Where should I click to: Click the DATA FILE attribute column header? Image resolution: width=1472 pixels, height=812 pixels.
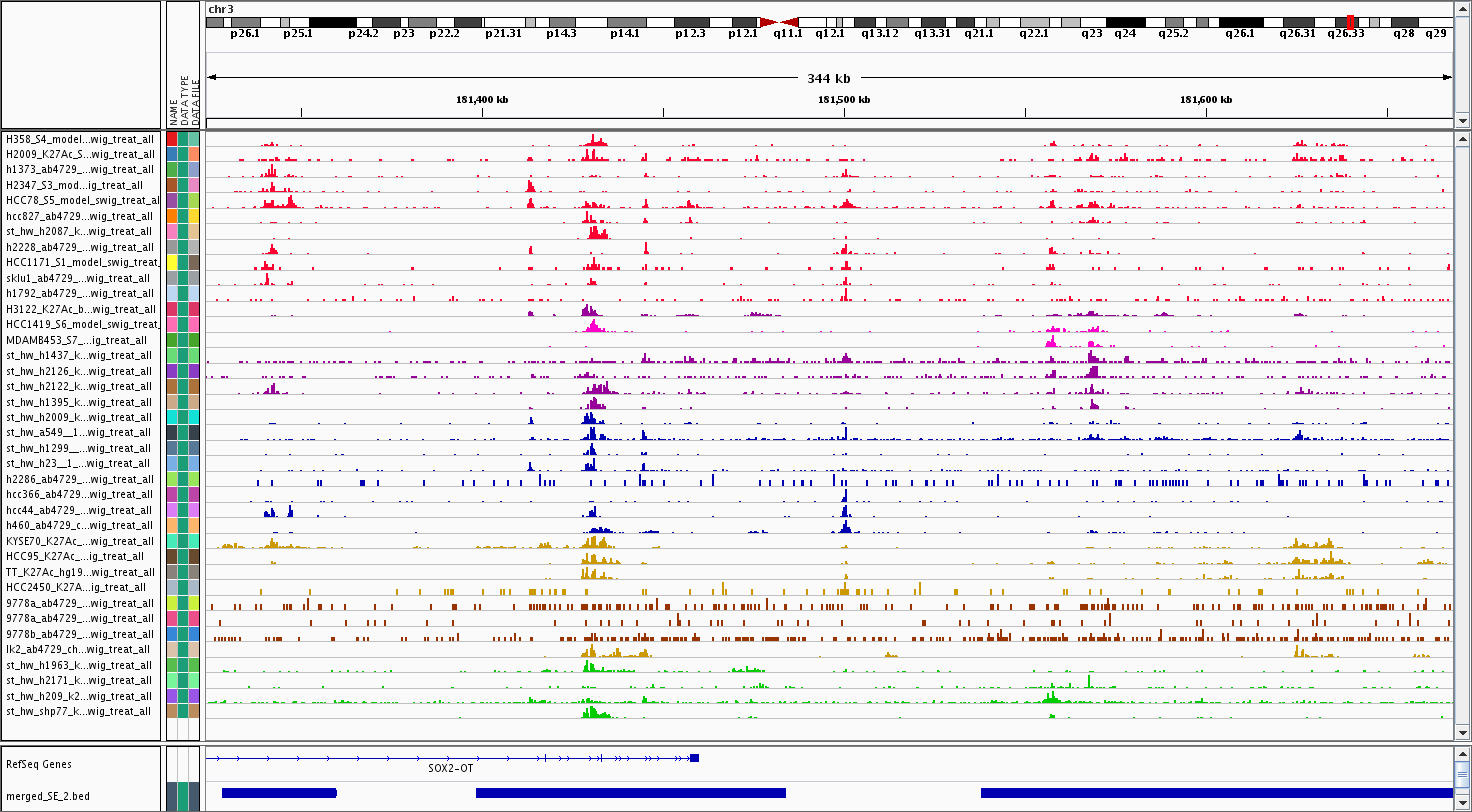click(196, 100)
